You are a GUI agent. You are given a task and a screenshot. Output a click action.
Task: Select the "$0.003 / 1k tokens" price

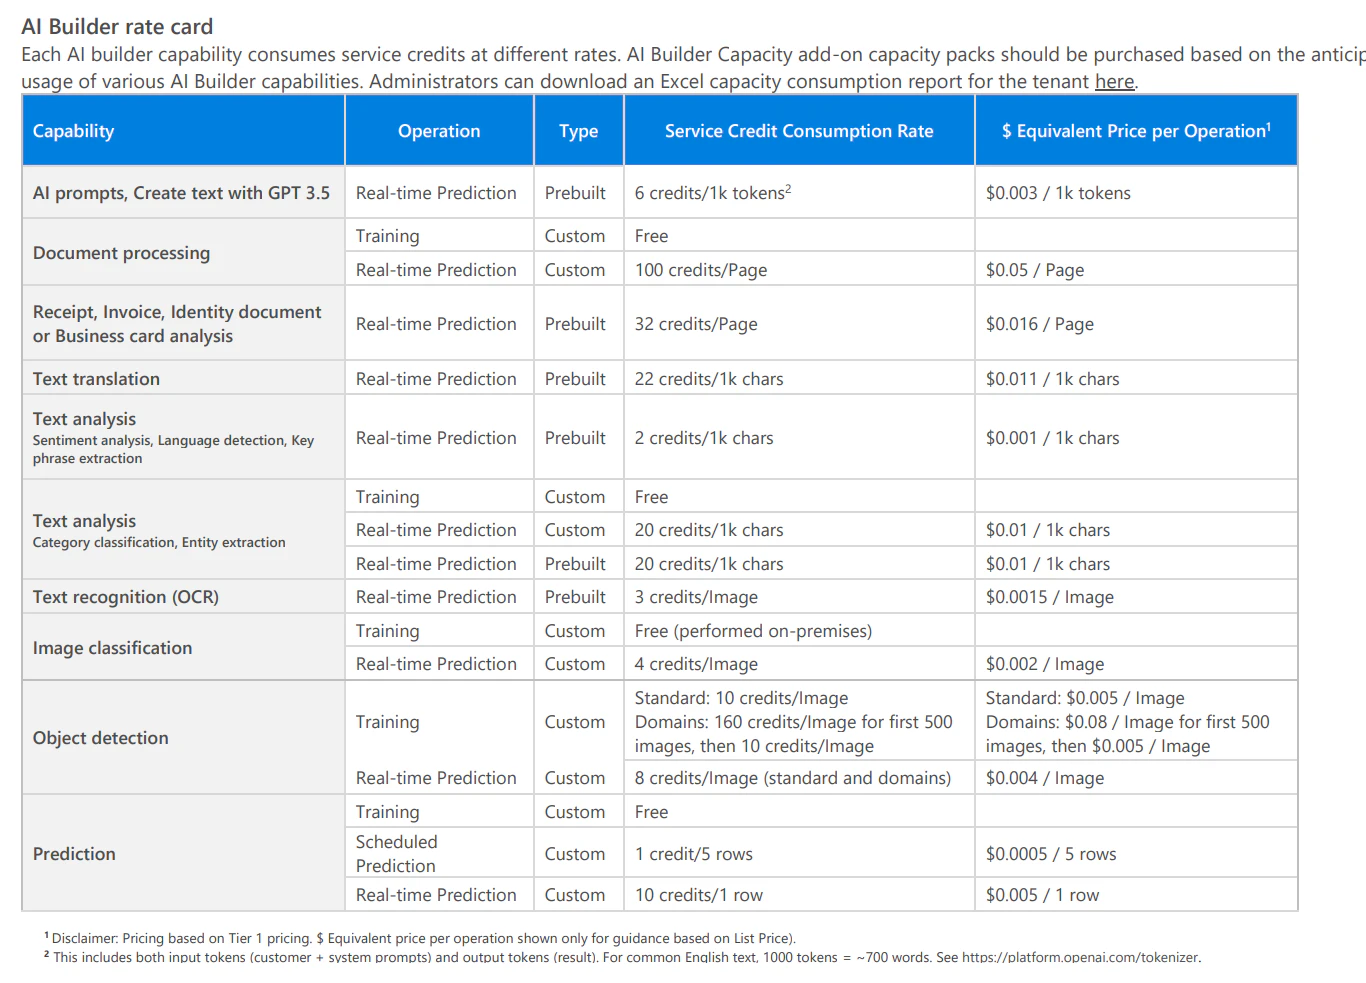(1058, 193)
